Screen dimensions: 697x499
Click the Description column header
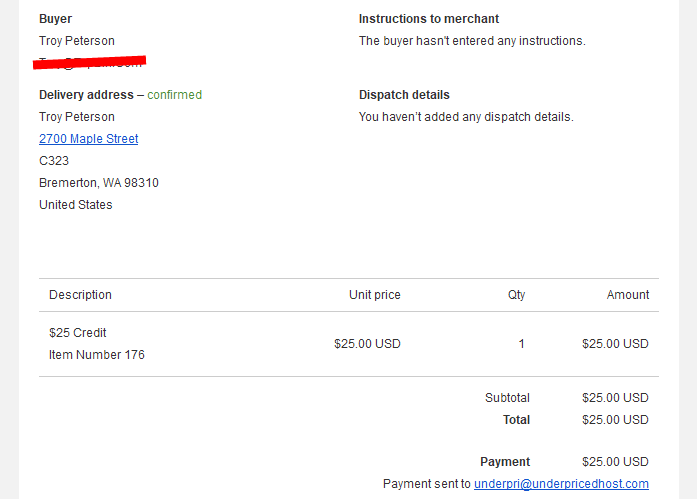[80, 295]
